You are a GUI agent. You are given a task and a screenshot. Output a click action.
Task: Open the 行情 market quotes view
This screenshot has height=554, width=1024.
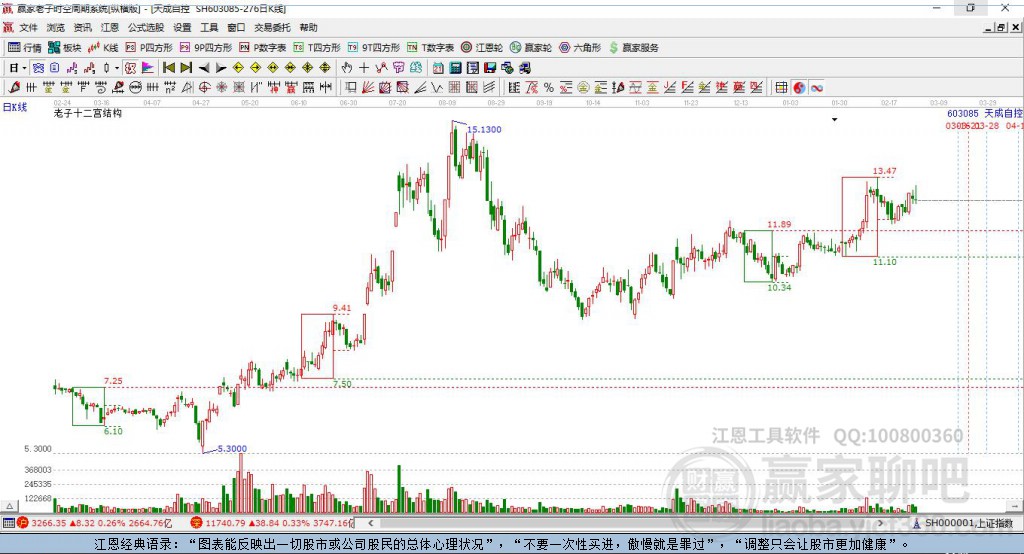pyautogui.click(x=24, y=48)
